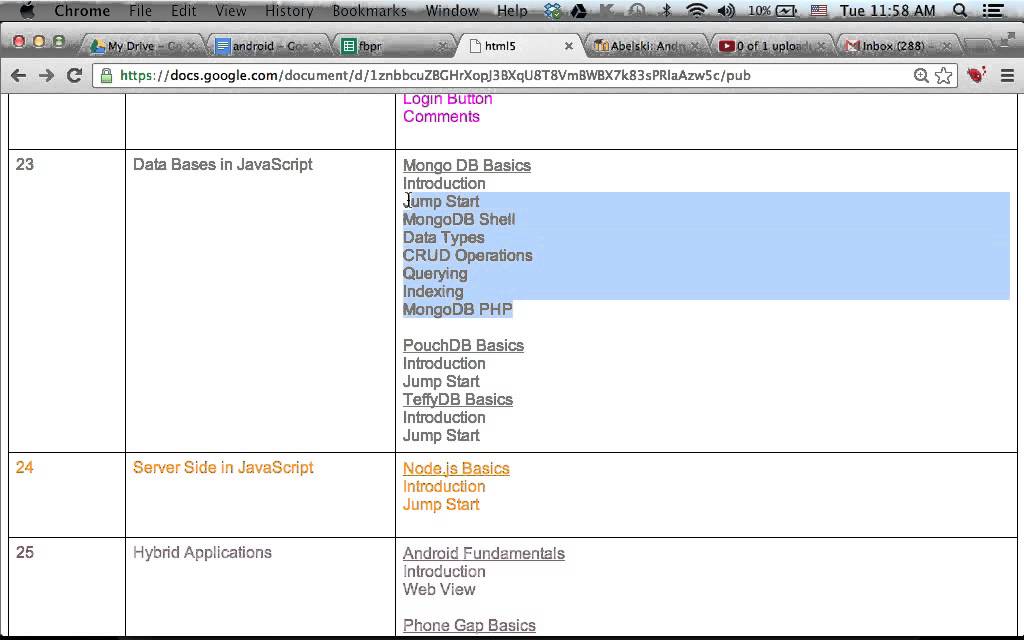Switch to the My Drive tab

pos(144,46)
